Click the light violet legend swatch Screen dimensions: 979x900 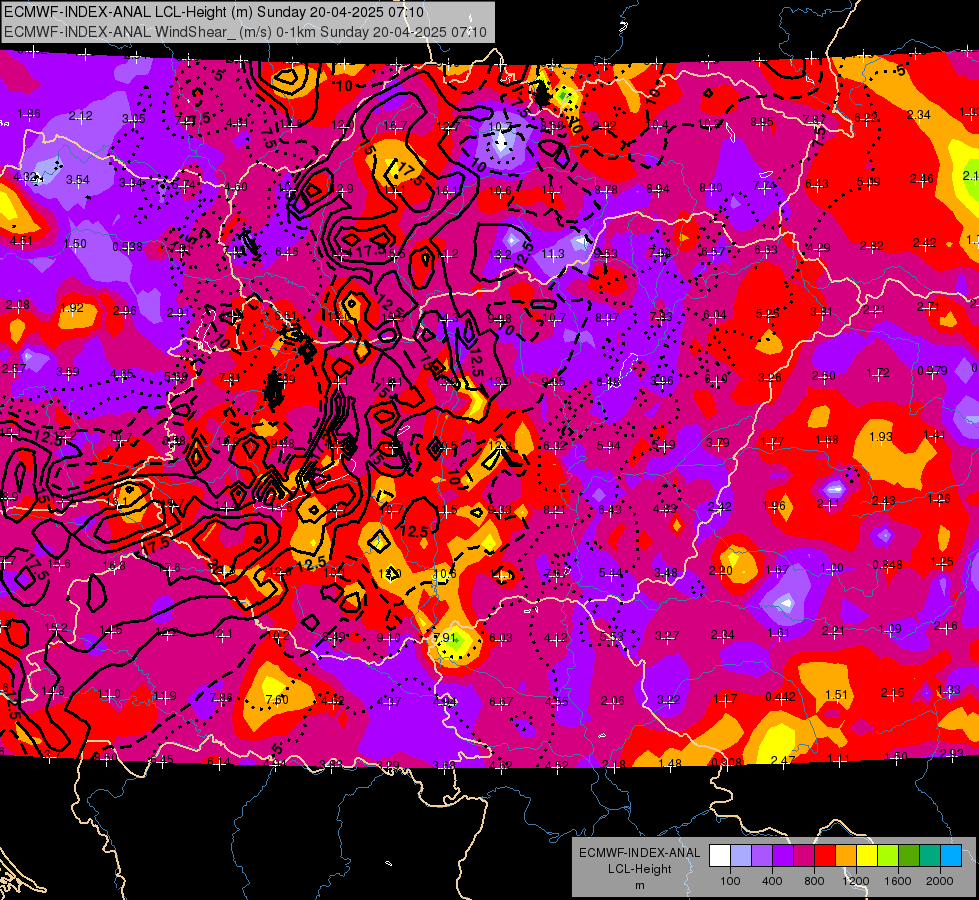tap(762, 856)
